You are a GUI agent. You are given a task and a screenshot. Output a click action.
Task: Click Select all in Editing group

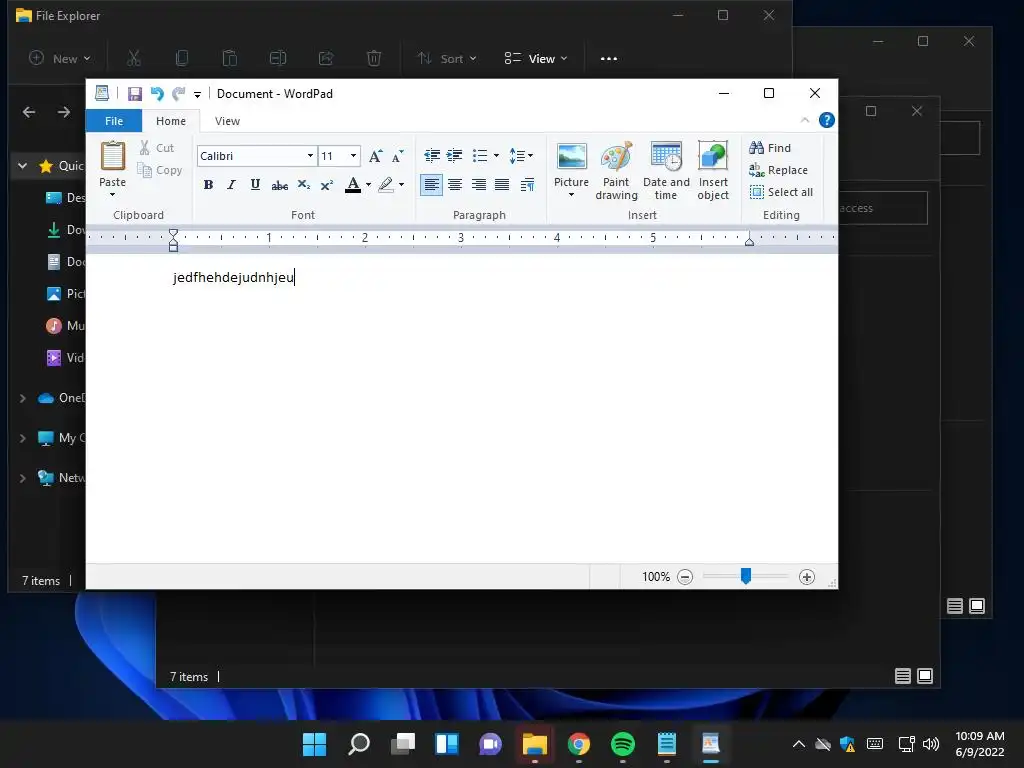click(x=781, y=192)
